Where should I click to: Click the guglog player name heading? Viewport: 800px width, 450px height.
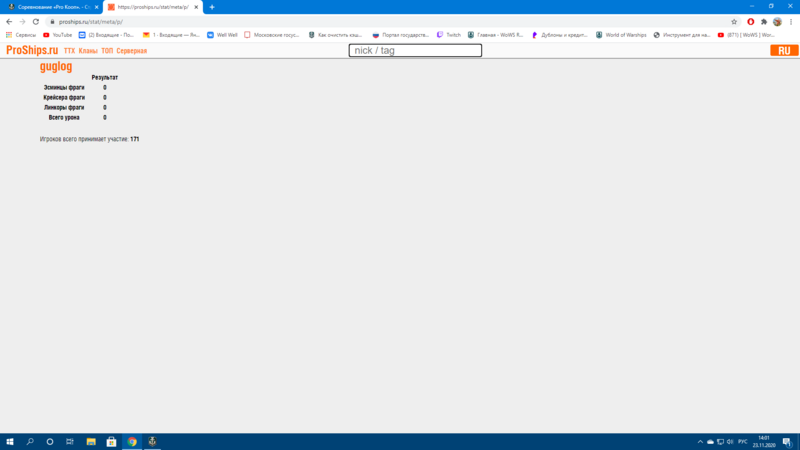click(x=56, y=67)
